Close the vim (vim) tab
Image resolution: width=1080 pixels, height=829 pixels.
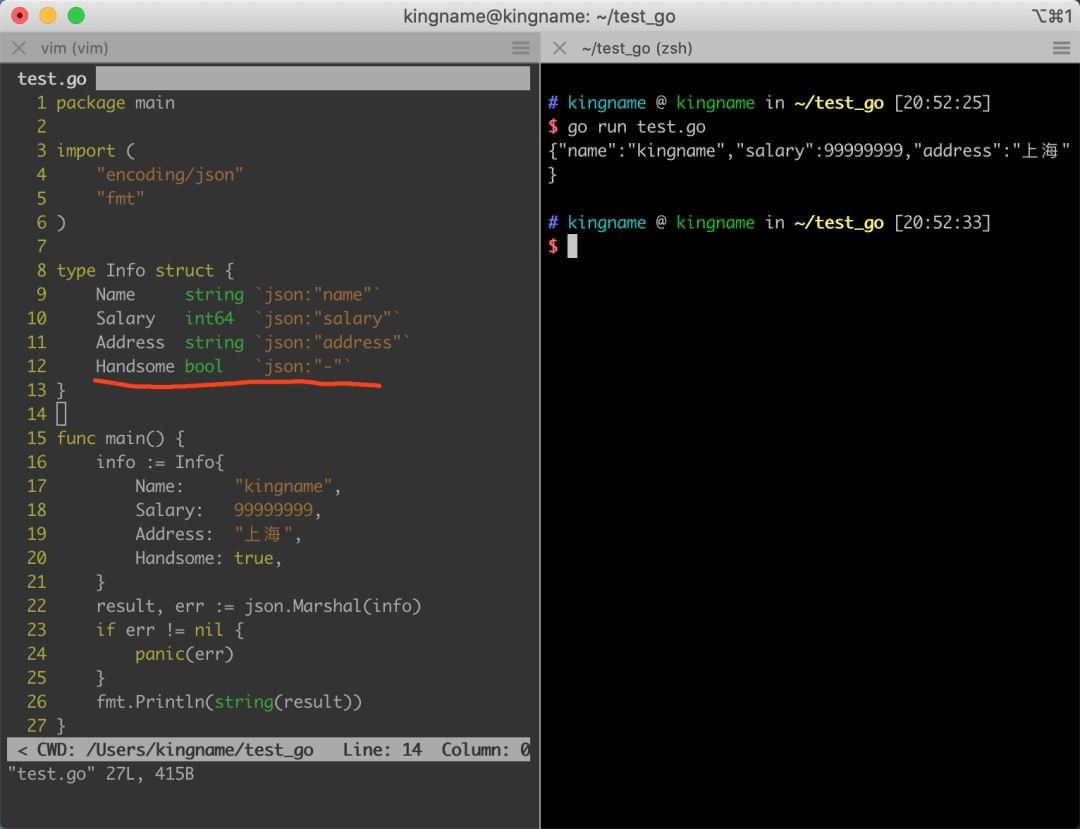pos(19,48)
